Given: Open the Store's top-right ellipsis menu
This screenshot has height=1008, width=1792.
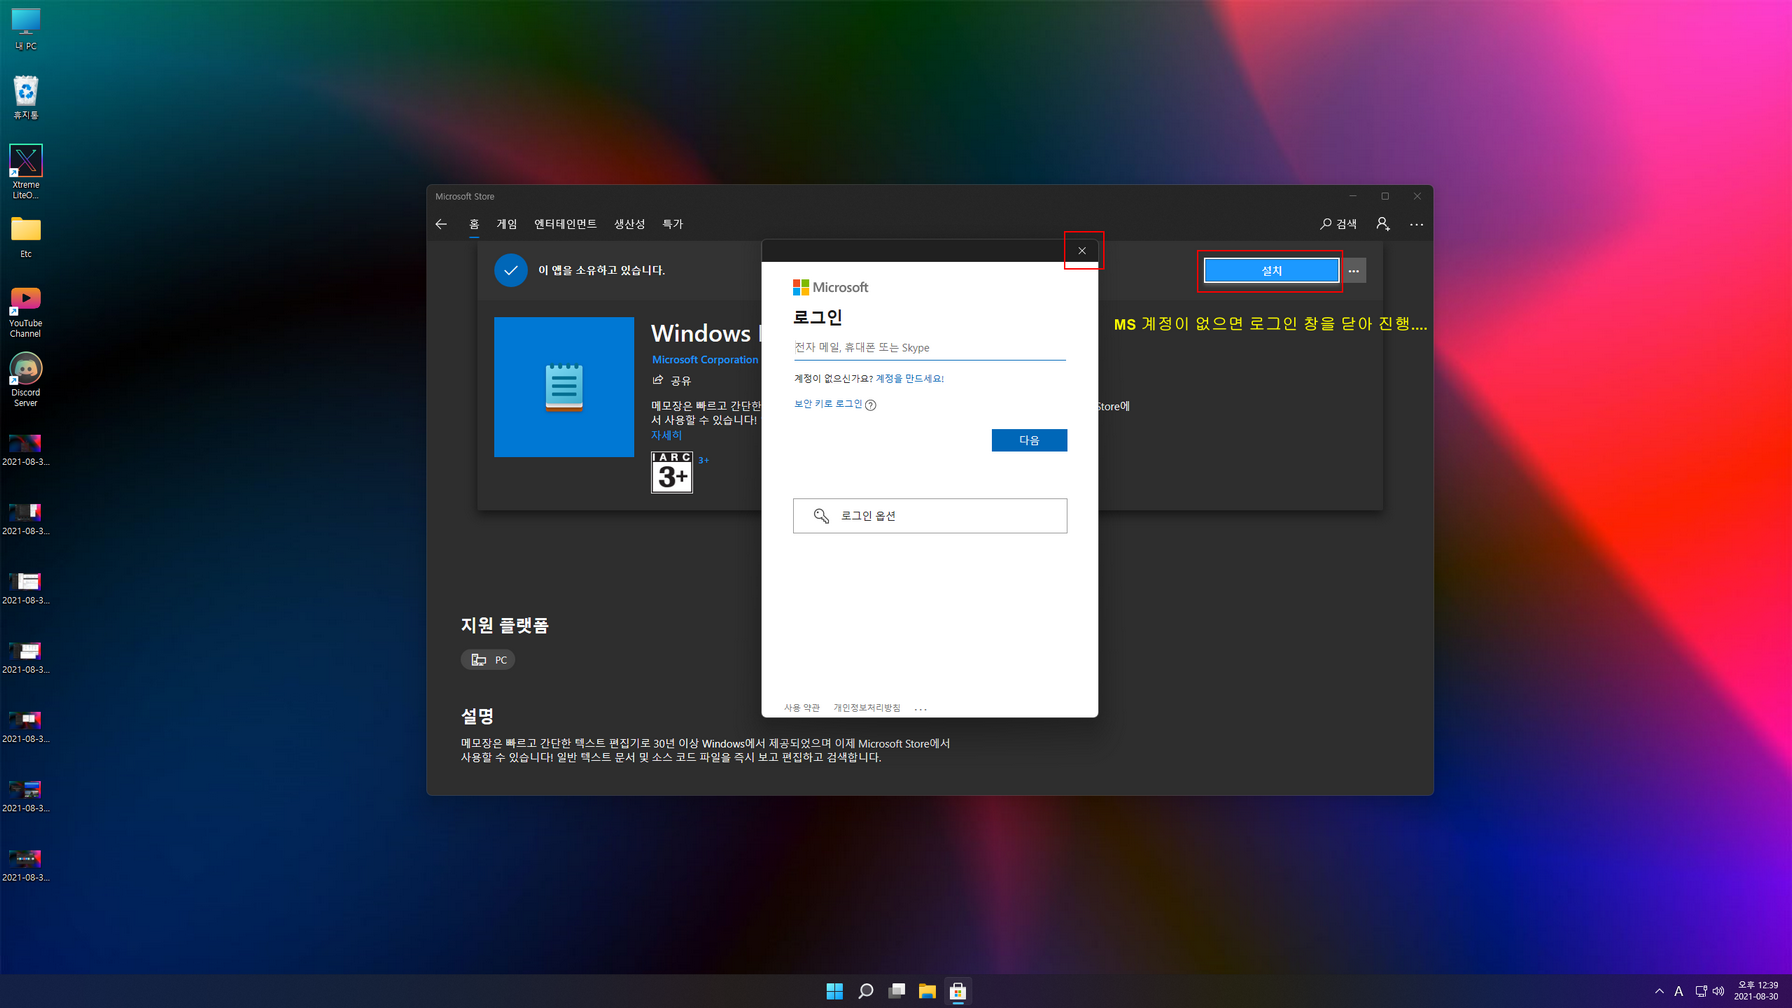Looking at the screenshot, I should pyautogui.click(x=1416, y=224).
